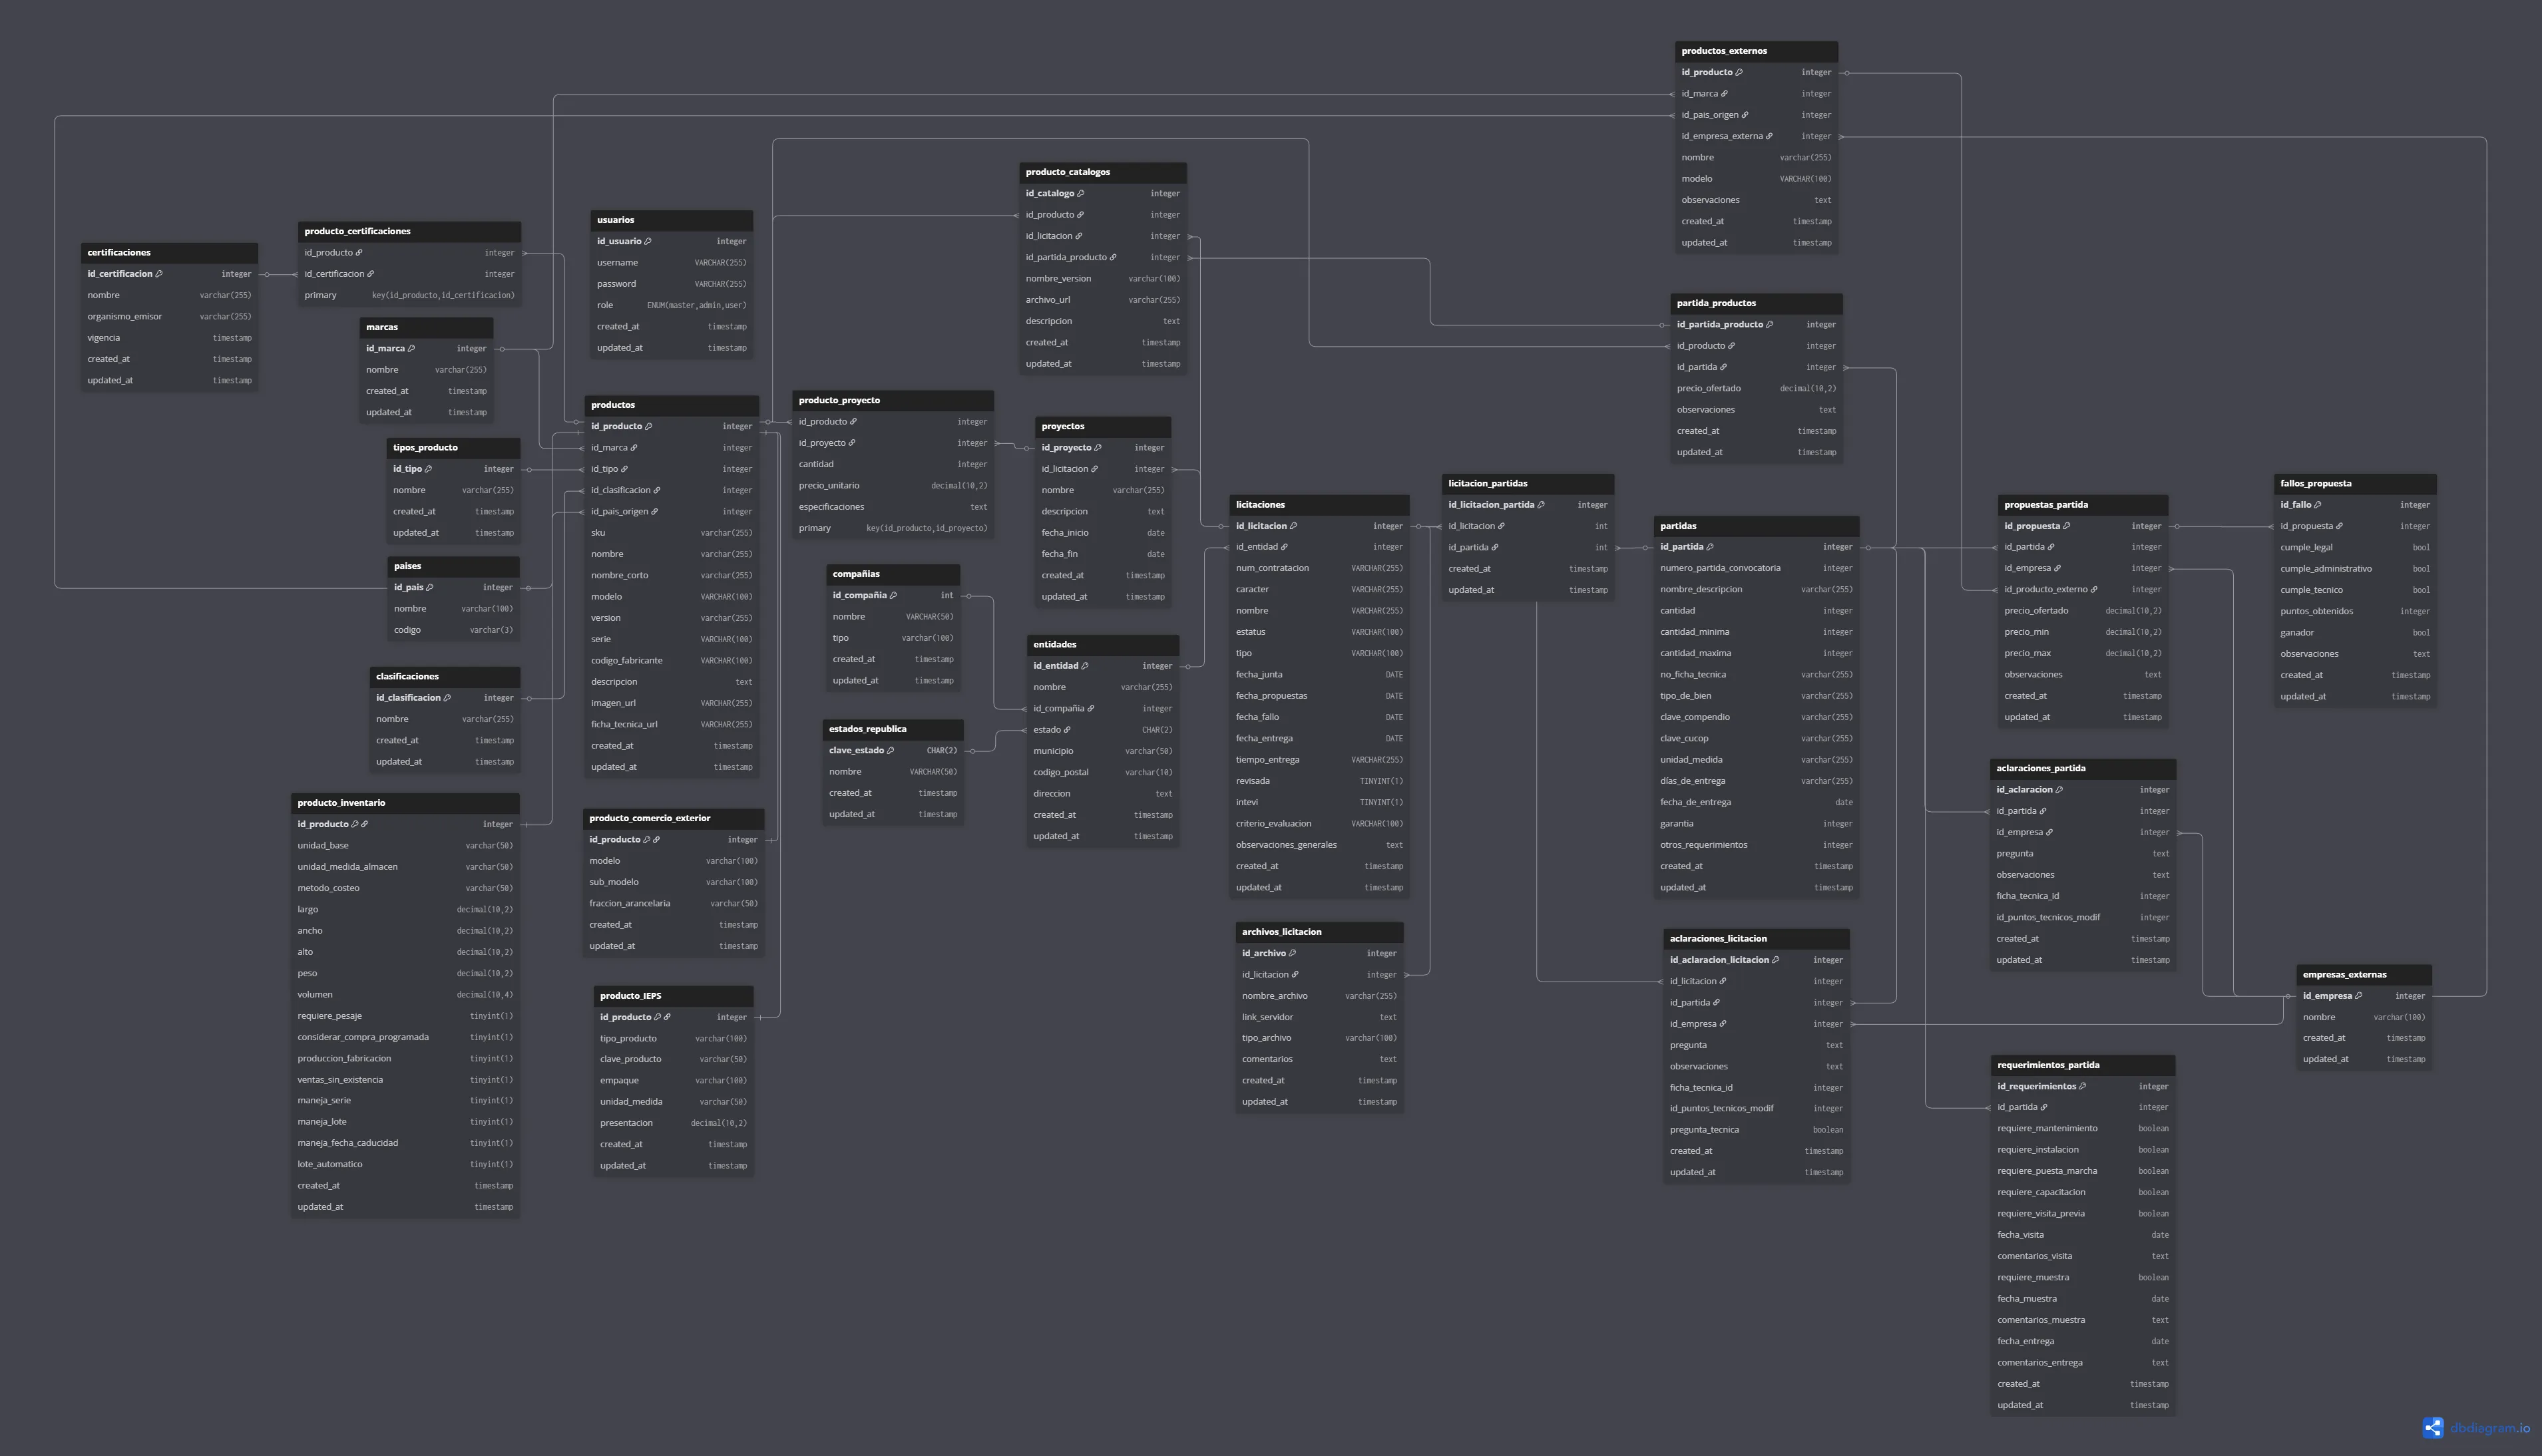2542x1456 pixels.
Task: Select the partida_productos table header
Action: [1757, 303]
